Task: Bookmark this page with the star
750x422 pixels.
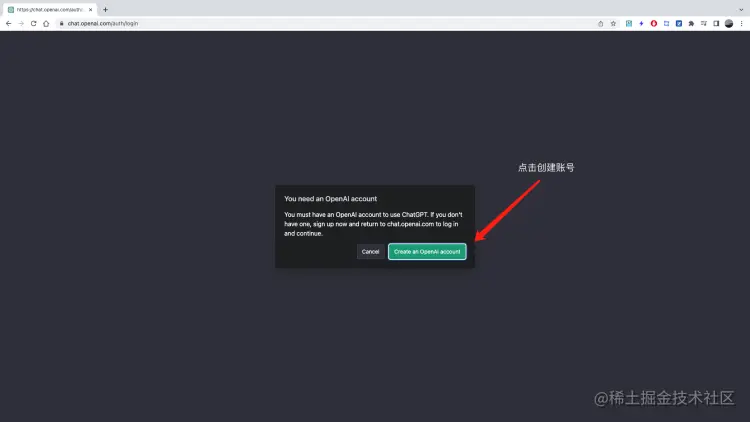Action: pyautogui.click(x=613, y=23)
